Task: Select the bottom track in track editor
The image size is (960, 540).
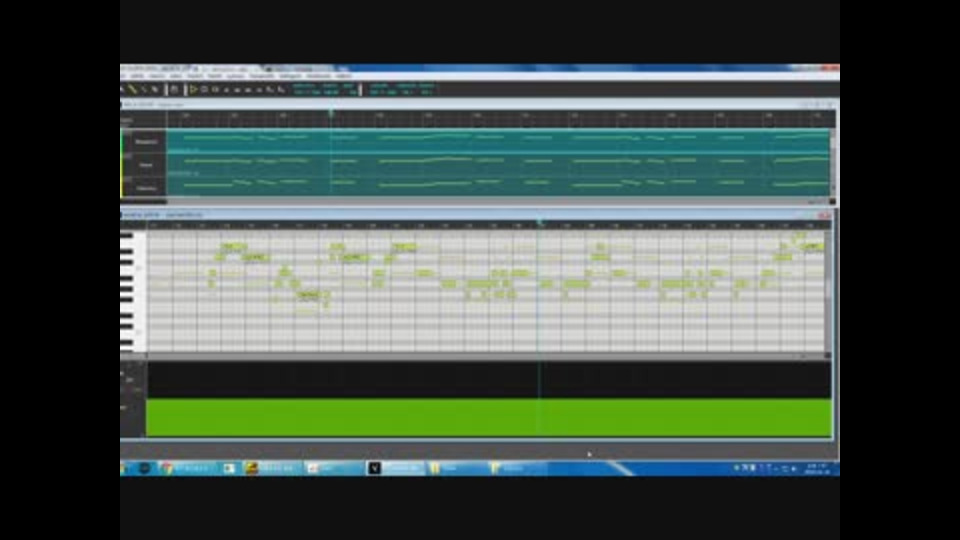Action: (x=146, y=187)
